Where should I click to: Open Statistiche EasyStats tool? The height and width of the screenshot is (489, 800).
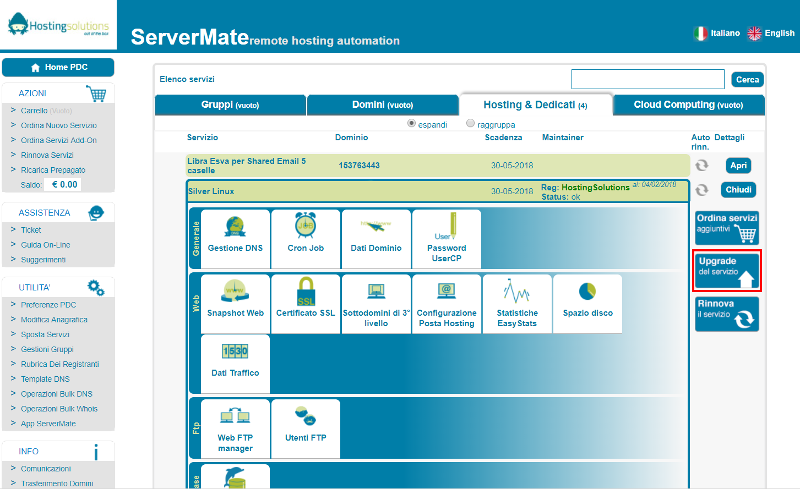pos(517,304)
